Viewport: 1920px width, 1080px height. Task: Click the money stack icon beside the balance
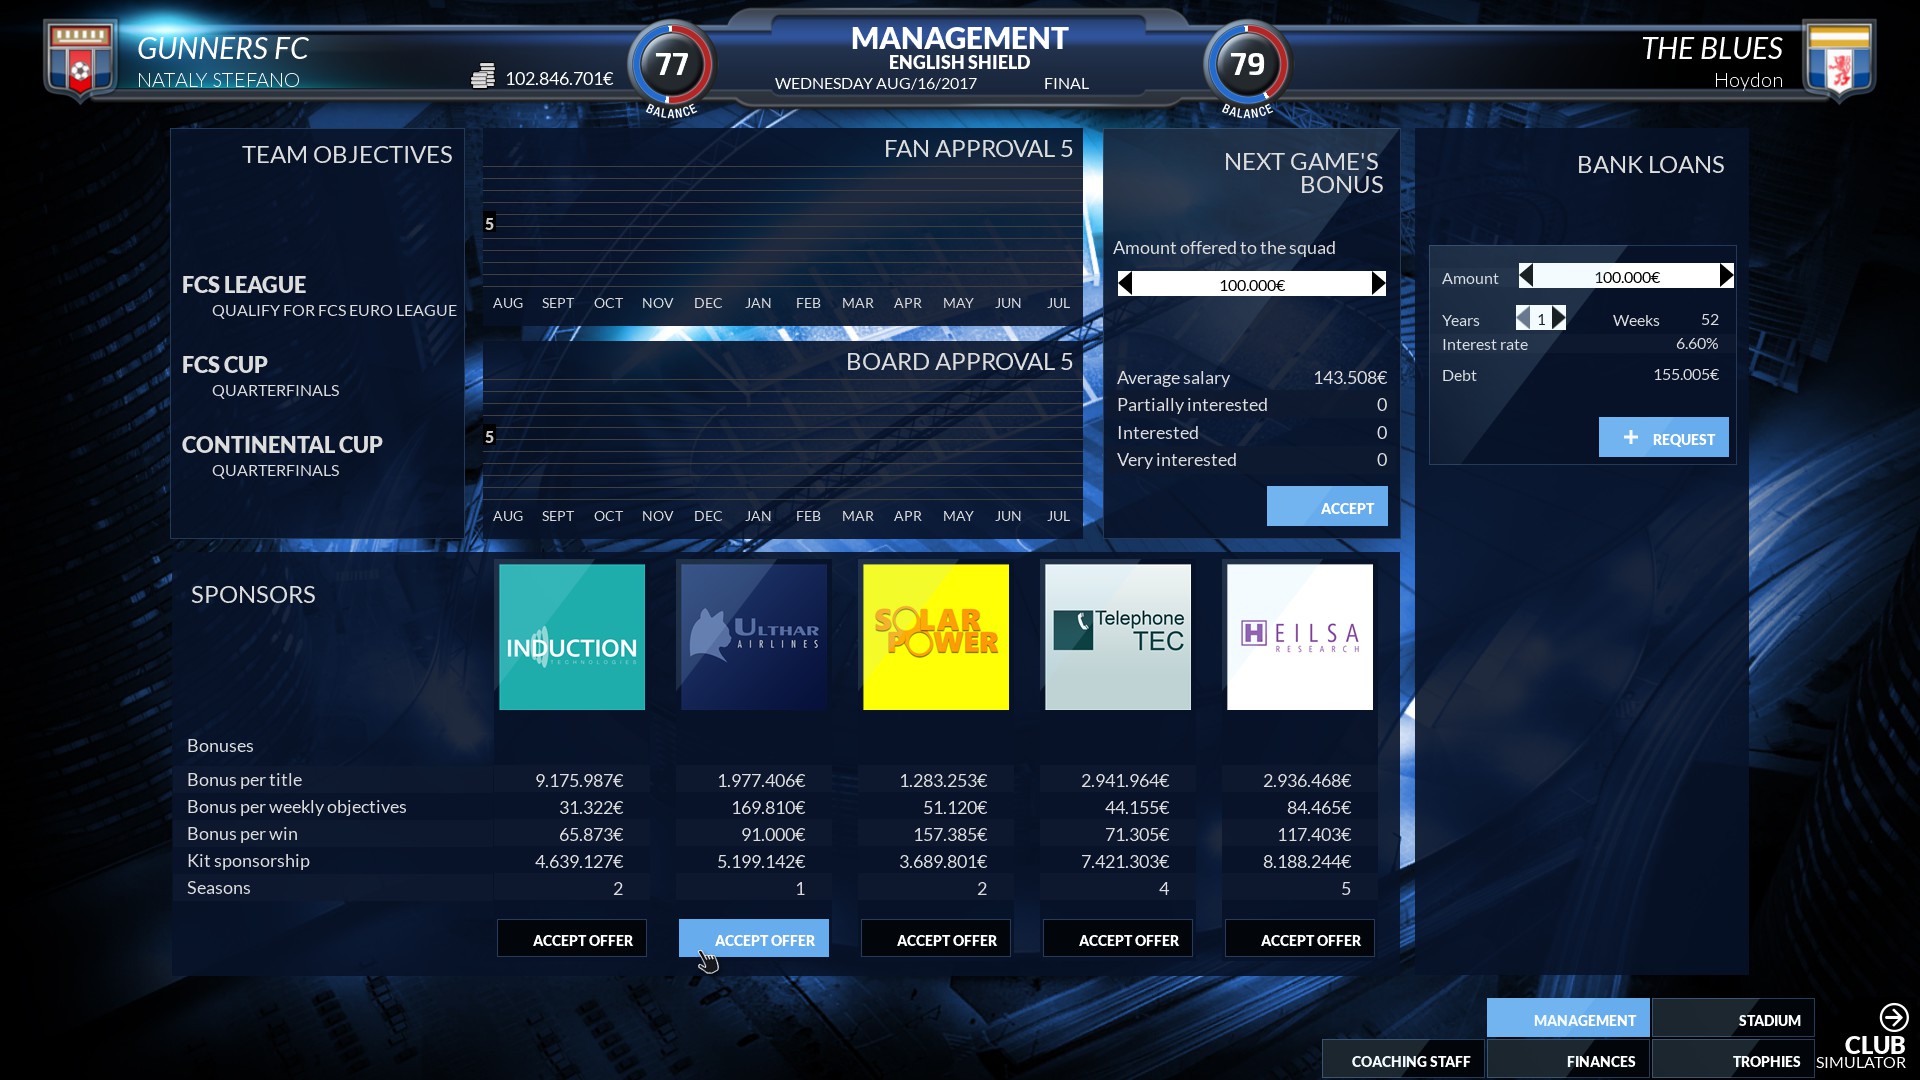[484, 75]
